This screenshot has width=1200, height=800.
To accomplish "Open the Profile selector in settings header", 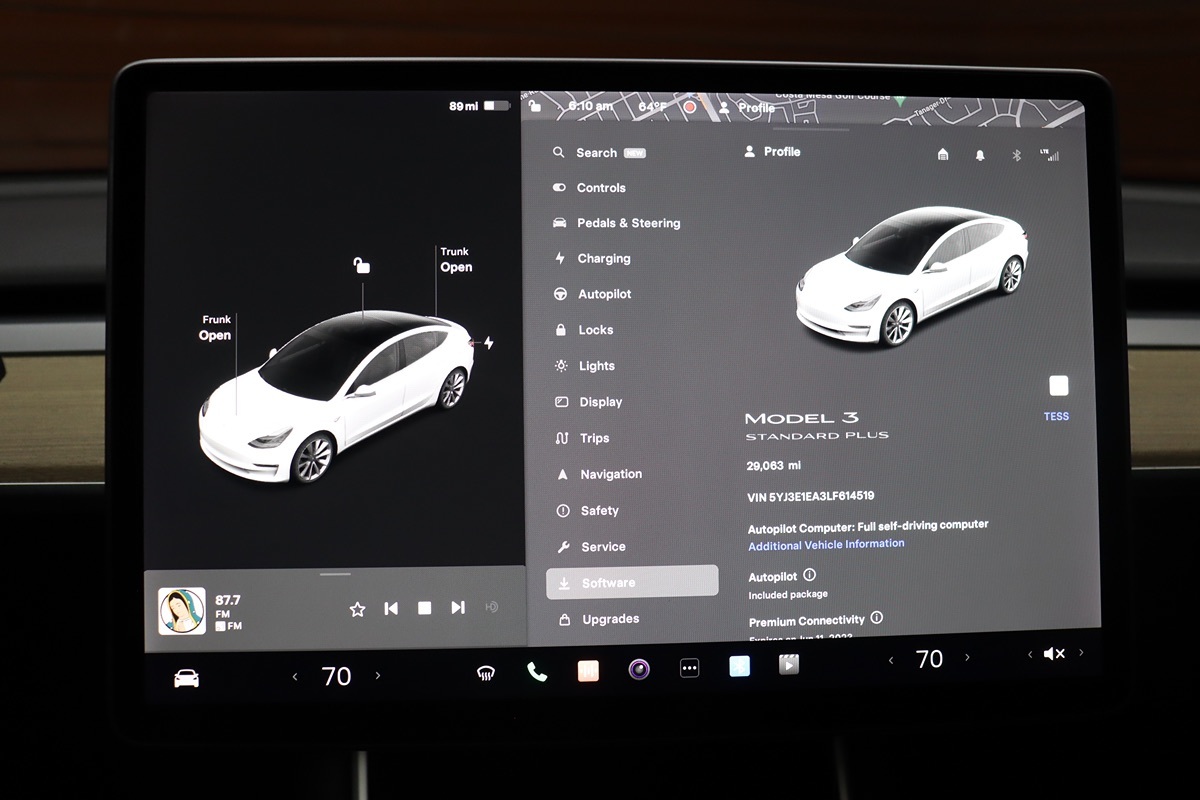I will coord(773,152).
